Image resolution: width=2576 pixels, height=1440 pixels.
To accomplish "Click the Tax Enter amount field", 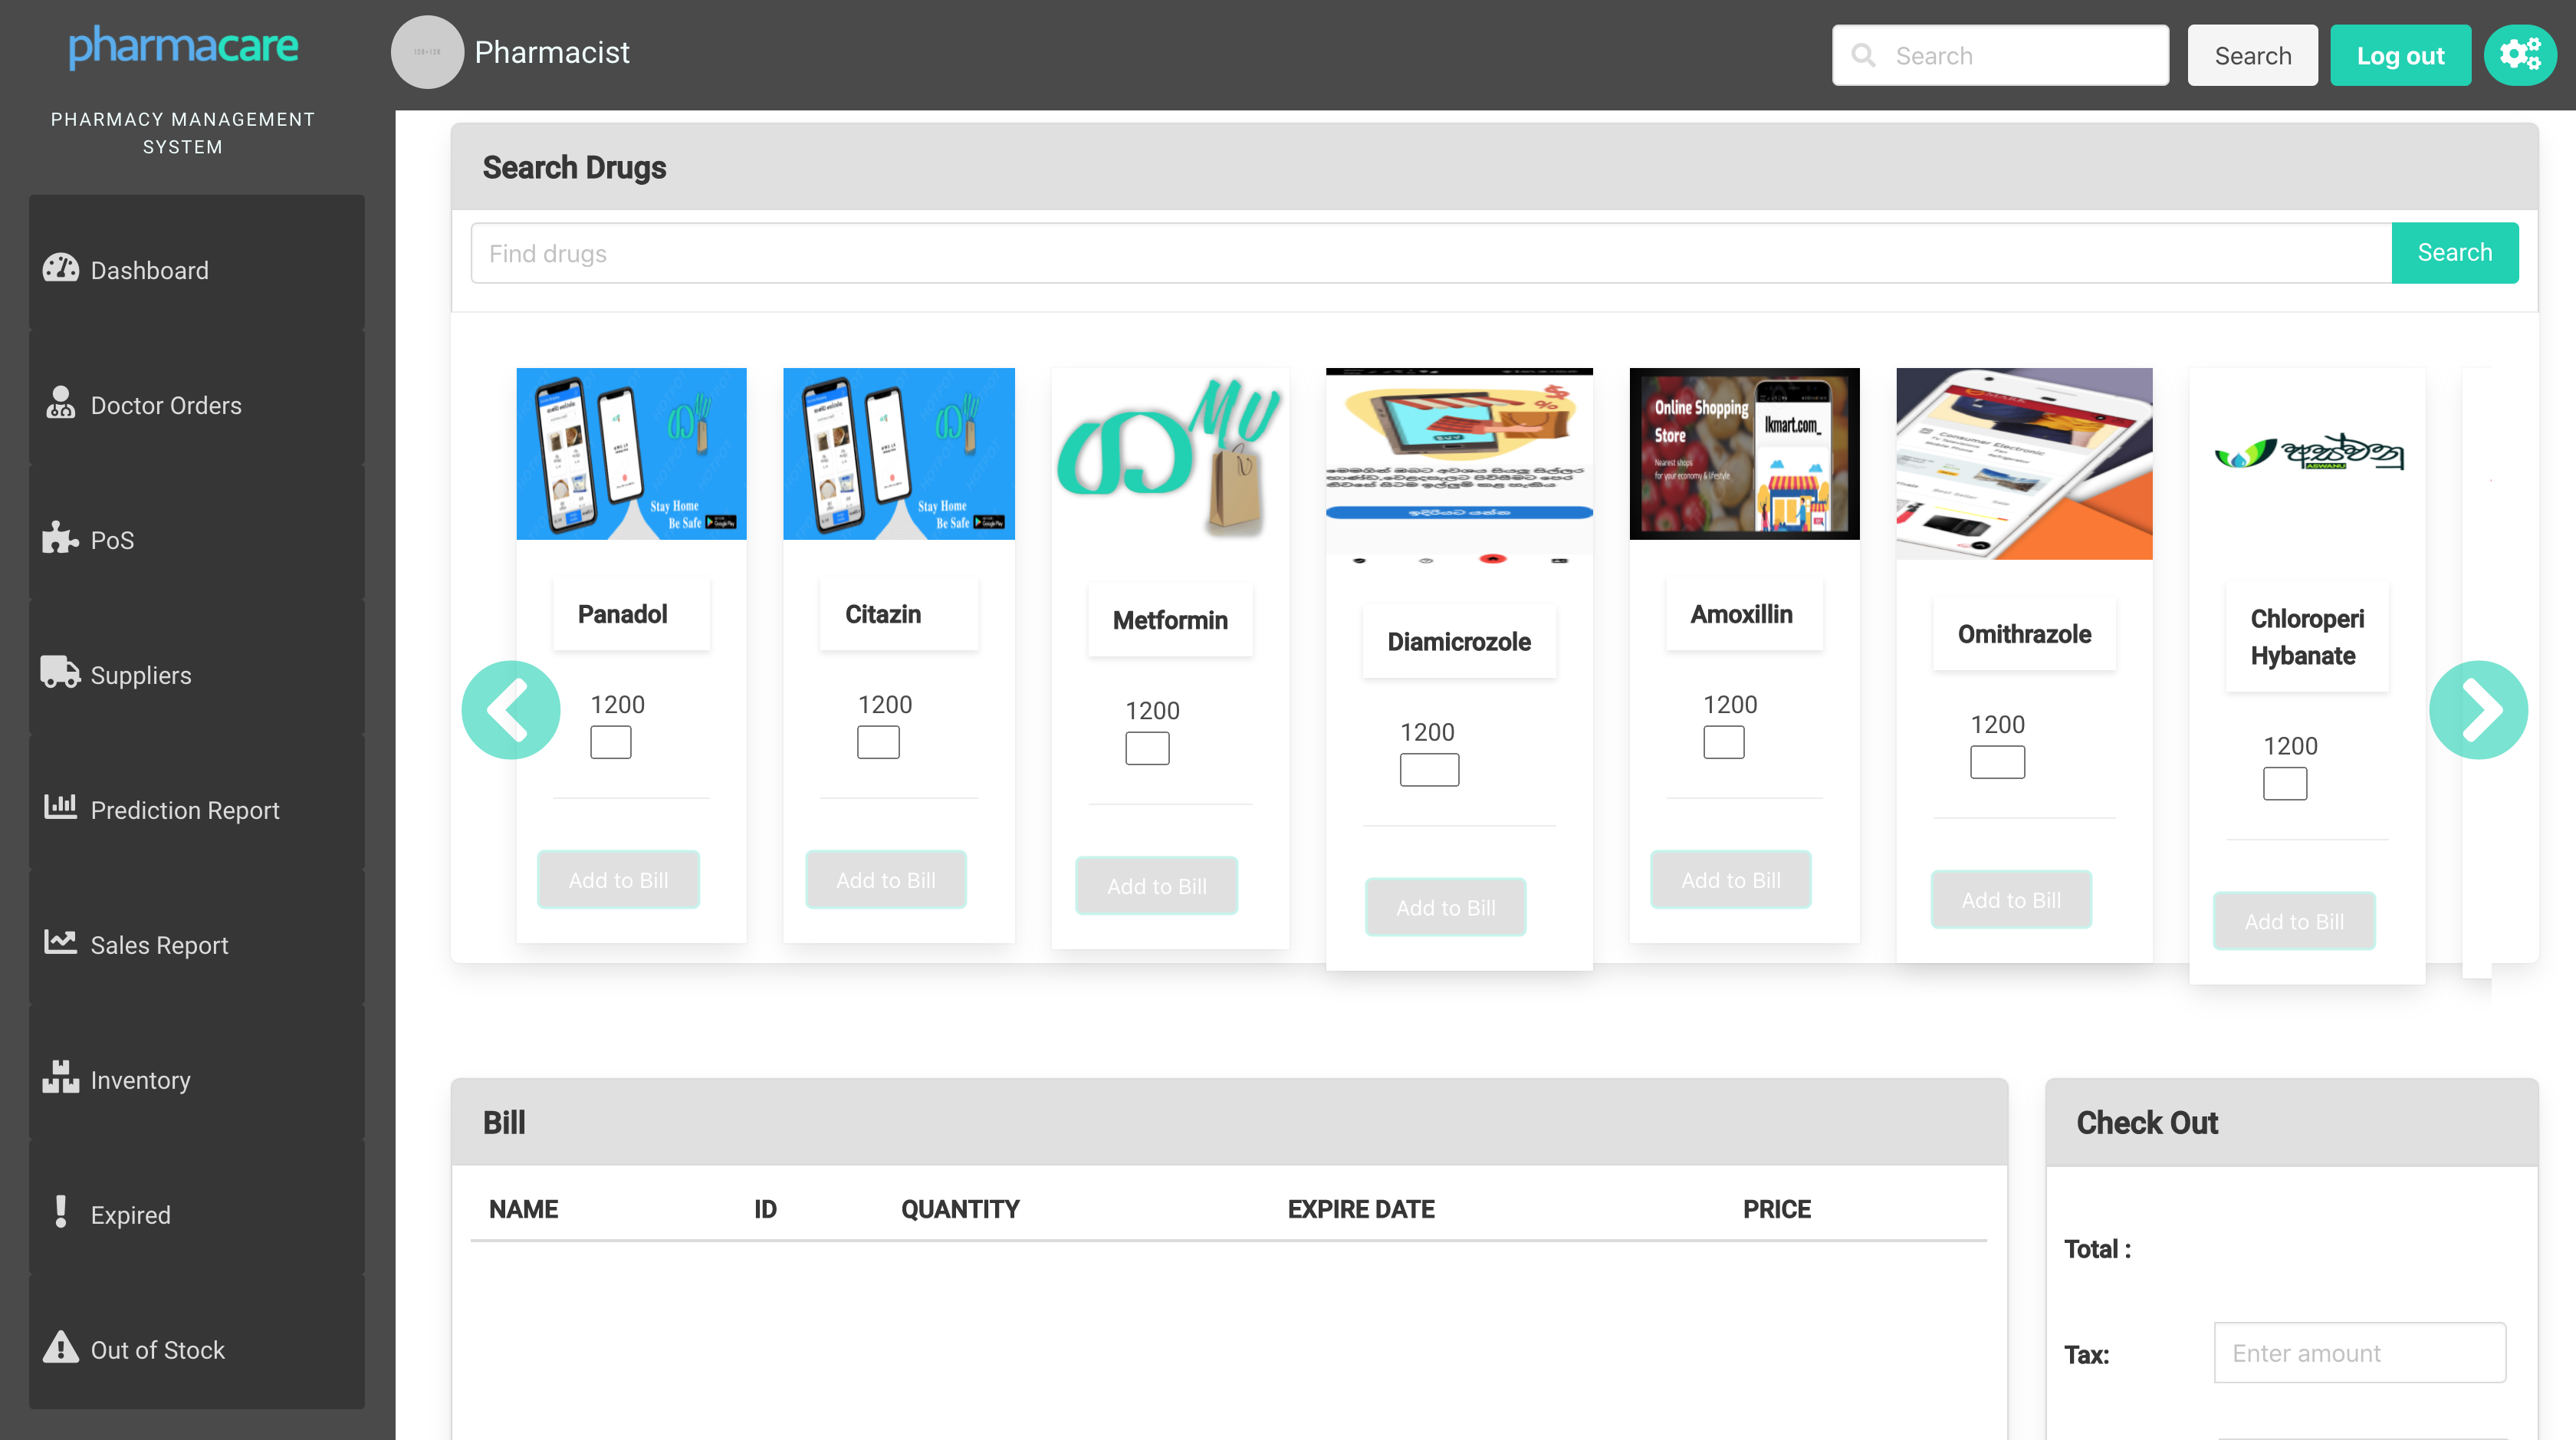I will [x=2359, y=1353].
